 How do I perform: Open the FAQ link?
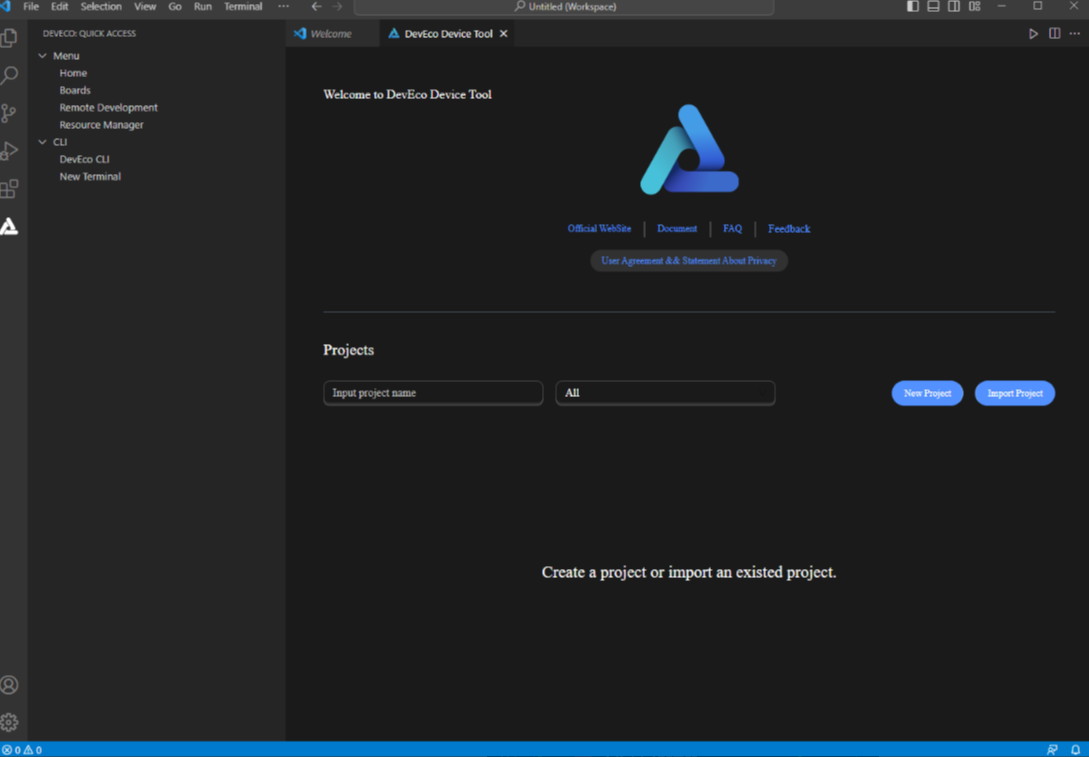click(732, 228)
